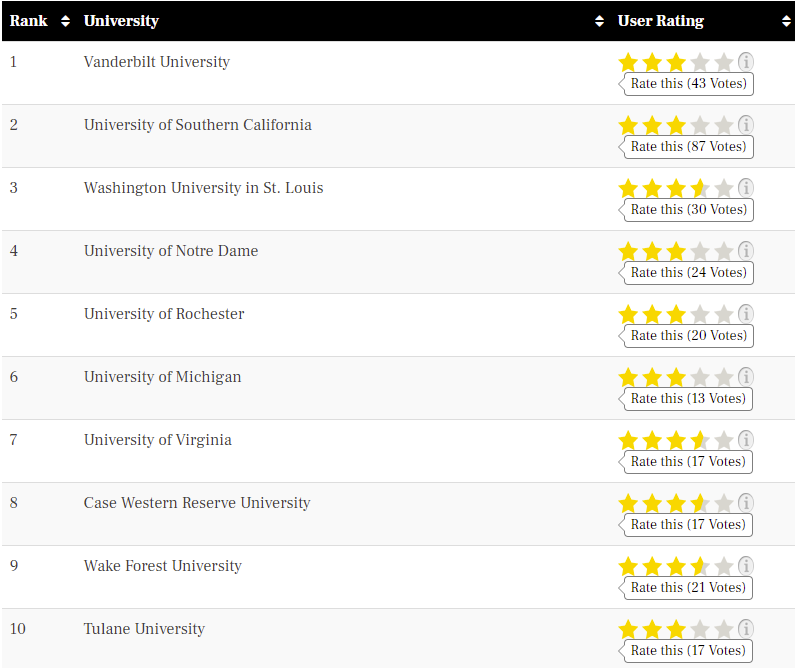Click Rate this (87 Votes) label
The width and height of the screenshot is (795, 668).
tap(688, 147)
